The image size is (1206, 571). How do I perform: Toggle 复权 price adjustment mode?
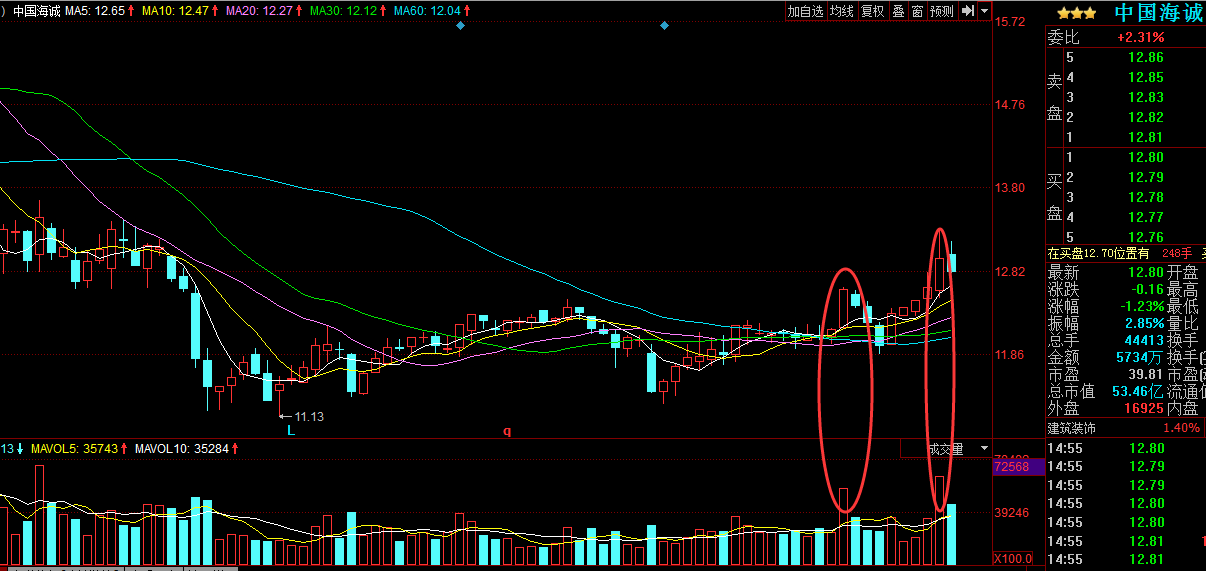tap(873, 11)
